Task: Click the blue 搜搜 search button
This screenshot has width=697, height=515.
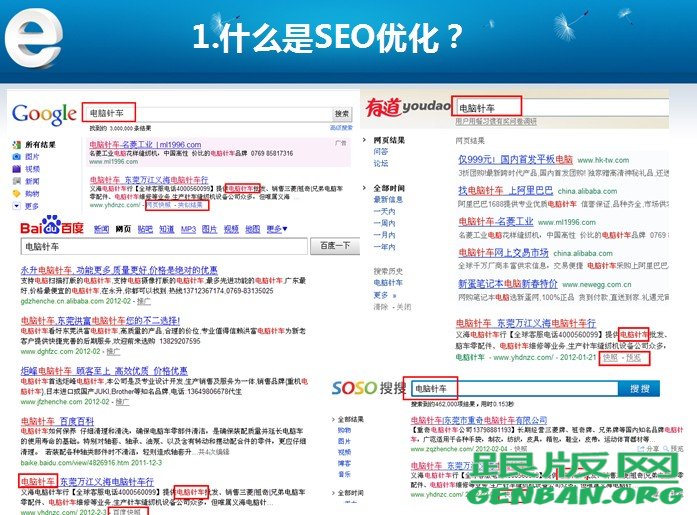Action: click(639, 389)
